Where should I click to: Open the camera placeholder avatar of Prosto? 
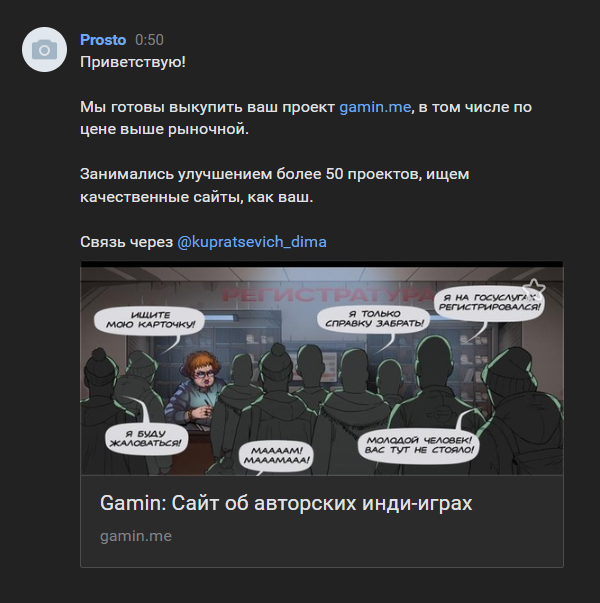44,49
